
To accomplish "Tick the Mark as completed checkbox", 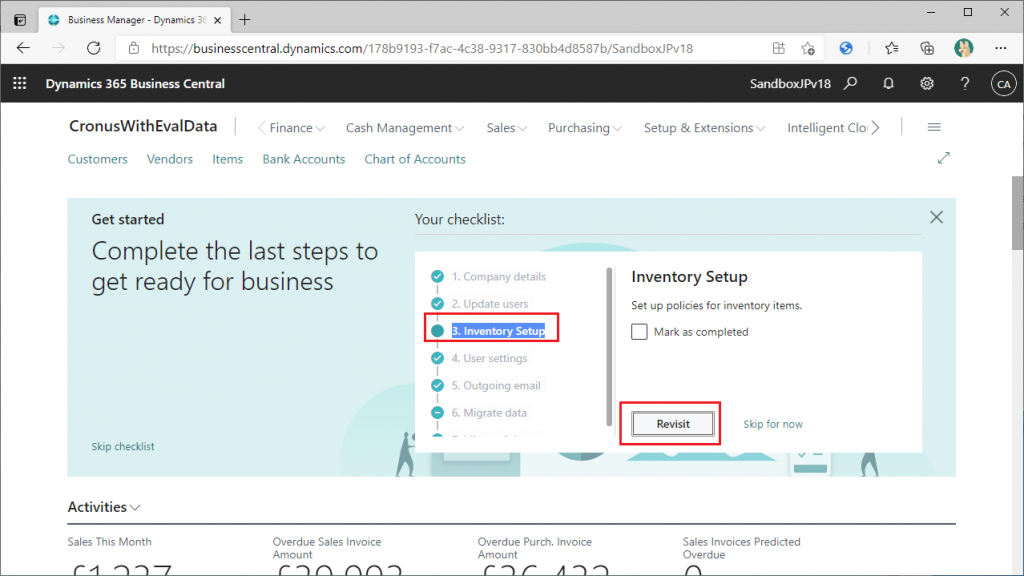I will pyautogui.click(x=639, y=332).
